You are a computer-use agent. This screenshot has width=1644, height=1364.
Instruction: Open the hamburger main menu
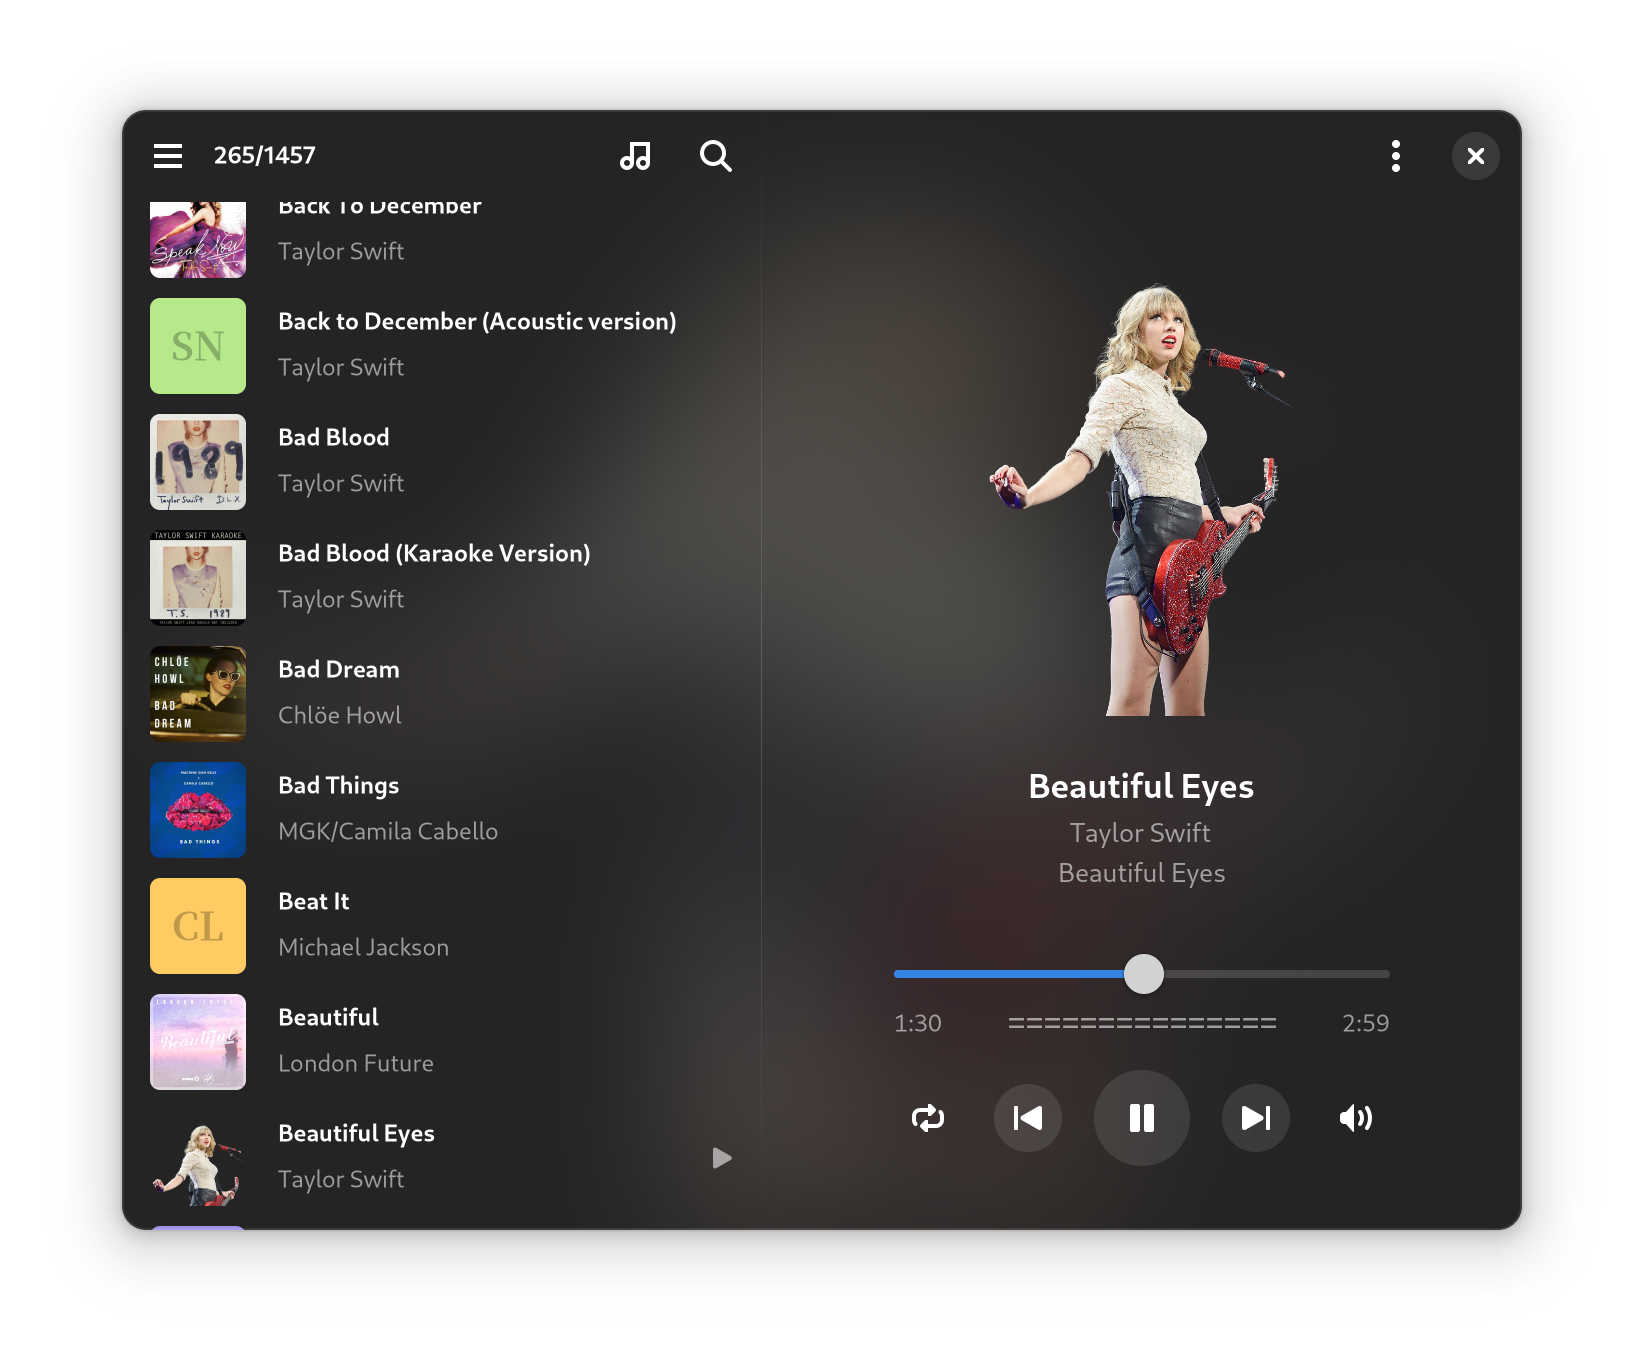point(168,156)
